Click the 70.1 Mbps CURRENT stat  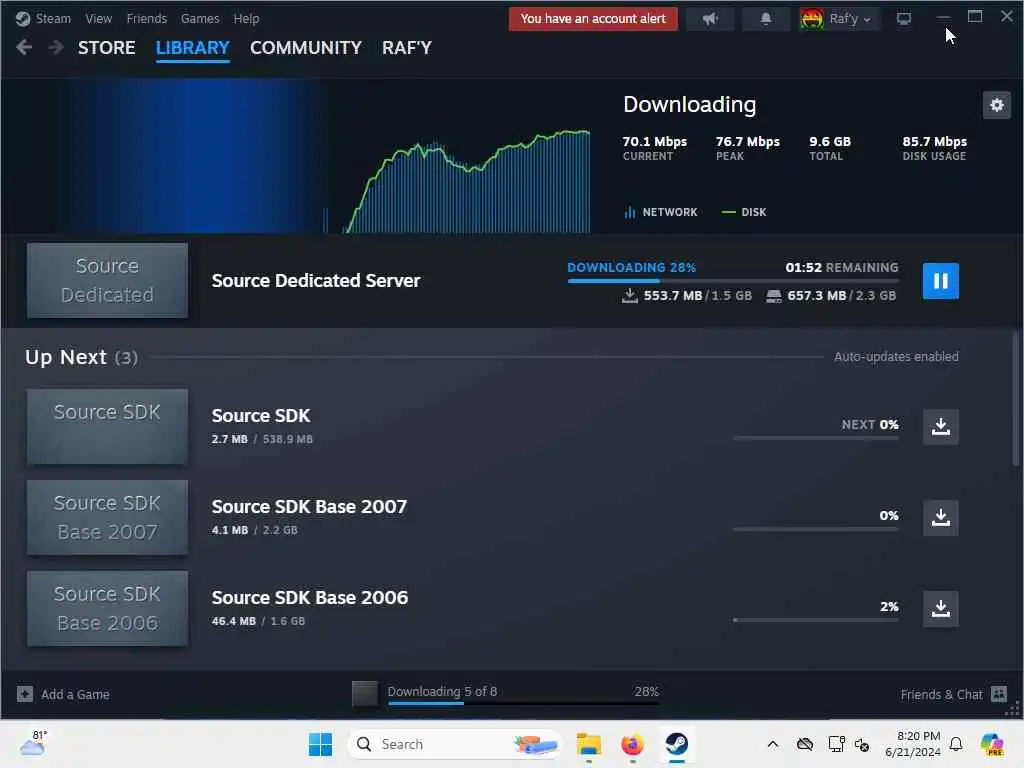(654, 148)
